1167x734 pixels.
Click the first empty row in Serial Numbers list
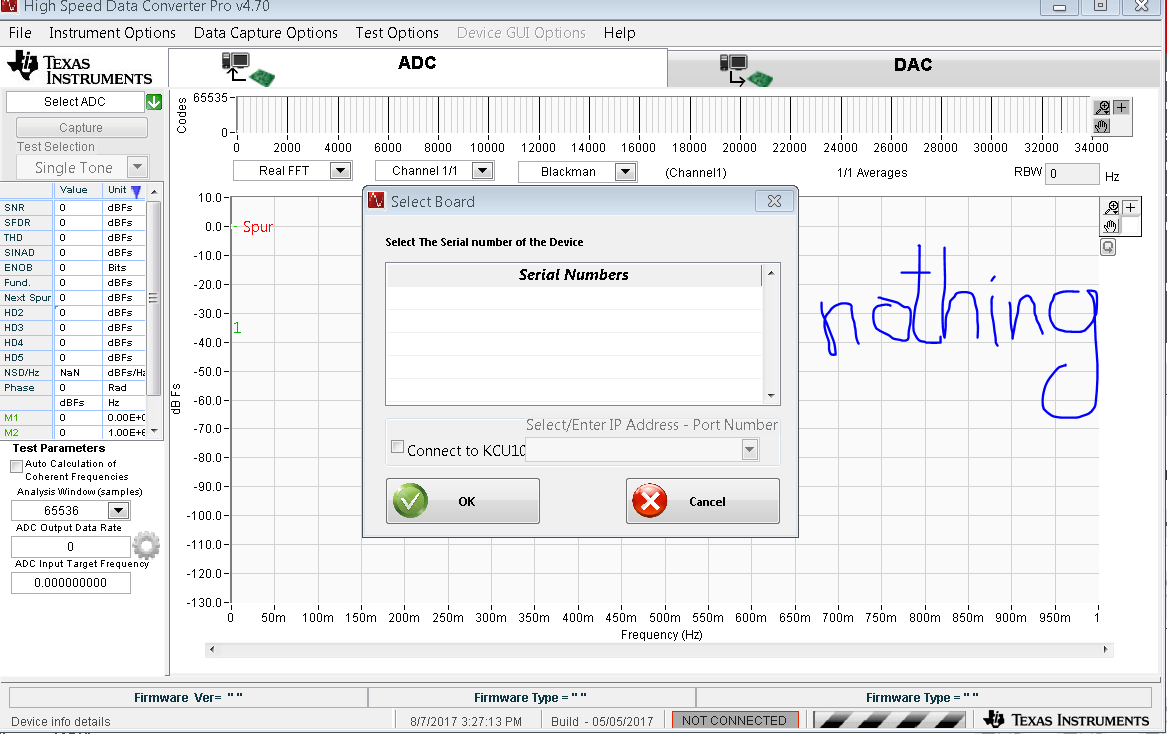[x=573, y=299]
